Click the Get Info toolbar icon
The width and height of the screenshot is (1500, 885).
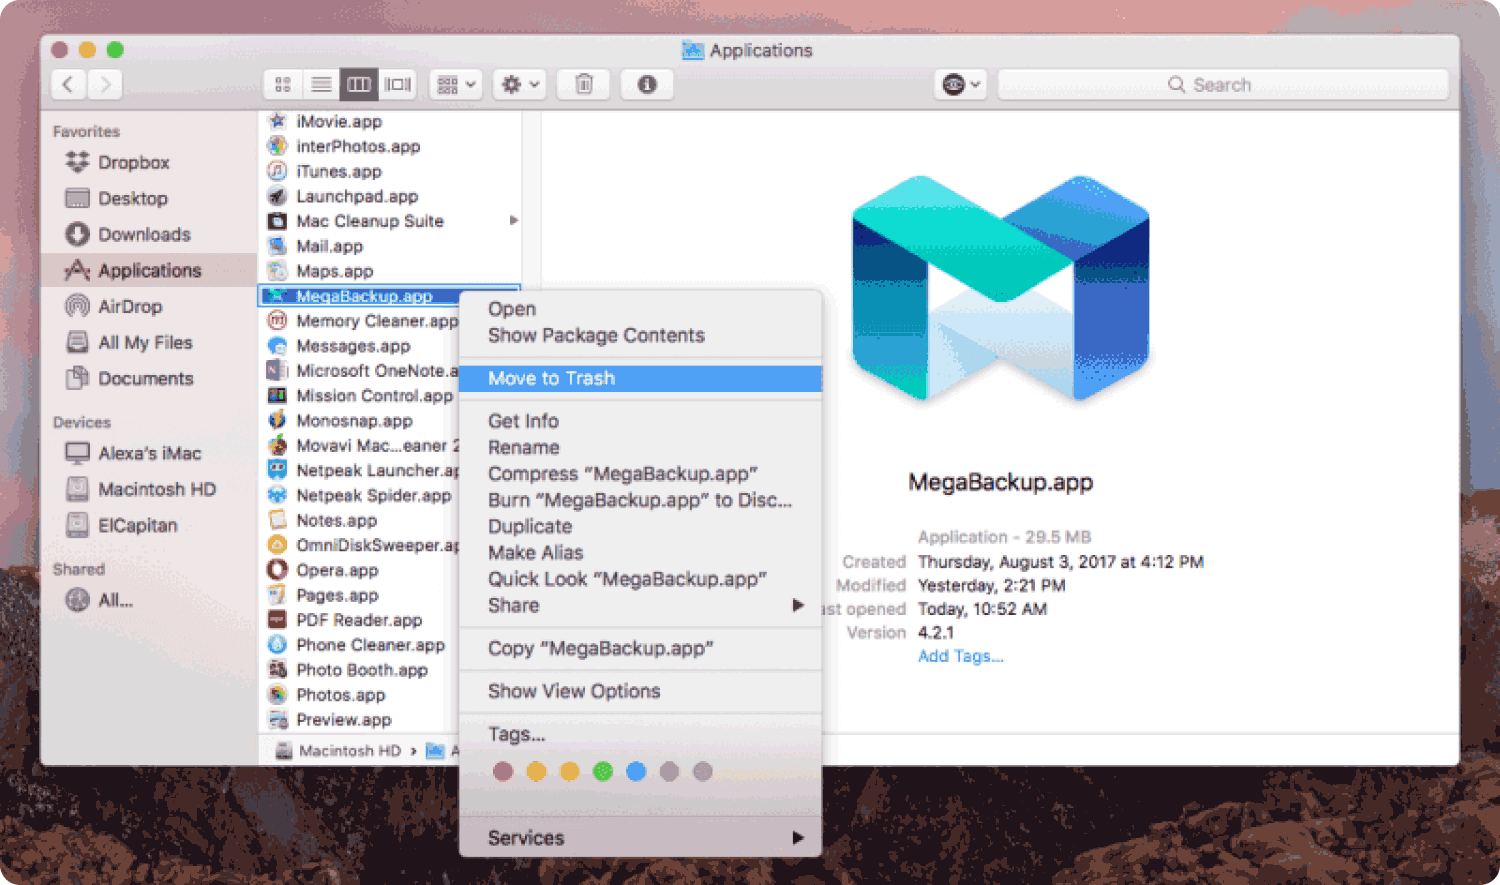[x=647, y=85]
